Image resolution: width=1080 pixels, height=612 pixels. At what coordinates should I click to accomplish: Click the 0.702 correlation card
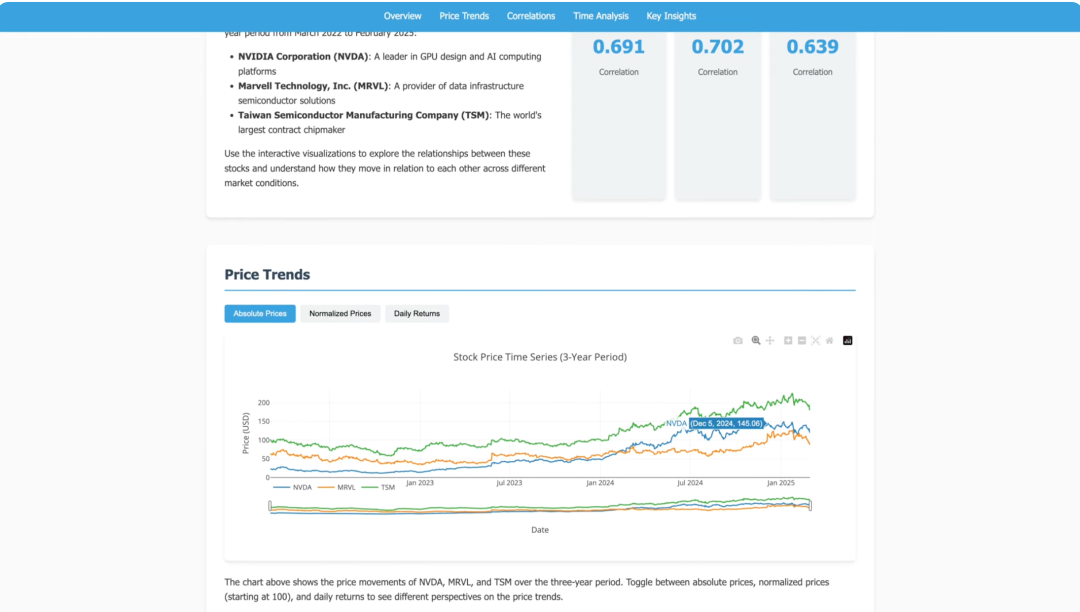[x=718, y=114]
